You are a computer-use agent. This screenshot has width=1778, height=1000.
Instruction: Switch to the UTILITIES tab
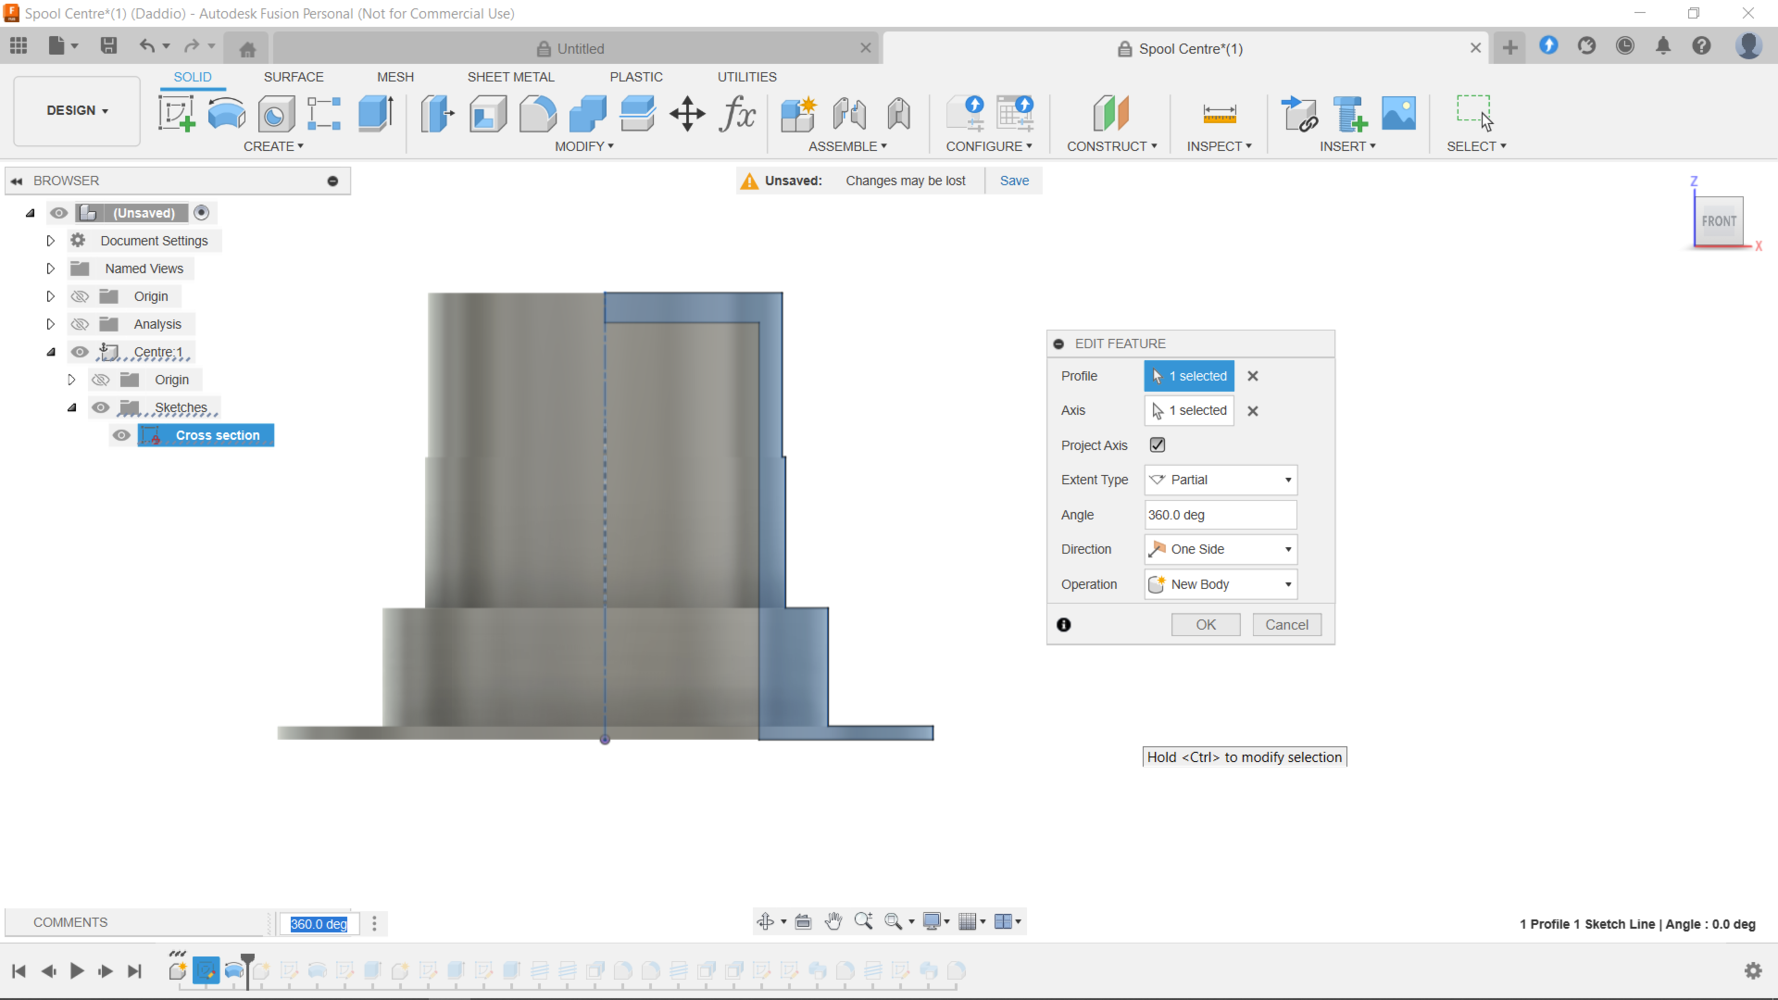coord(747,77)
